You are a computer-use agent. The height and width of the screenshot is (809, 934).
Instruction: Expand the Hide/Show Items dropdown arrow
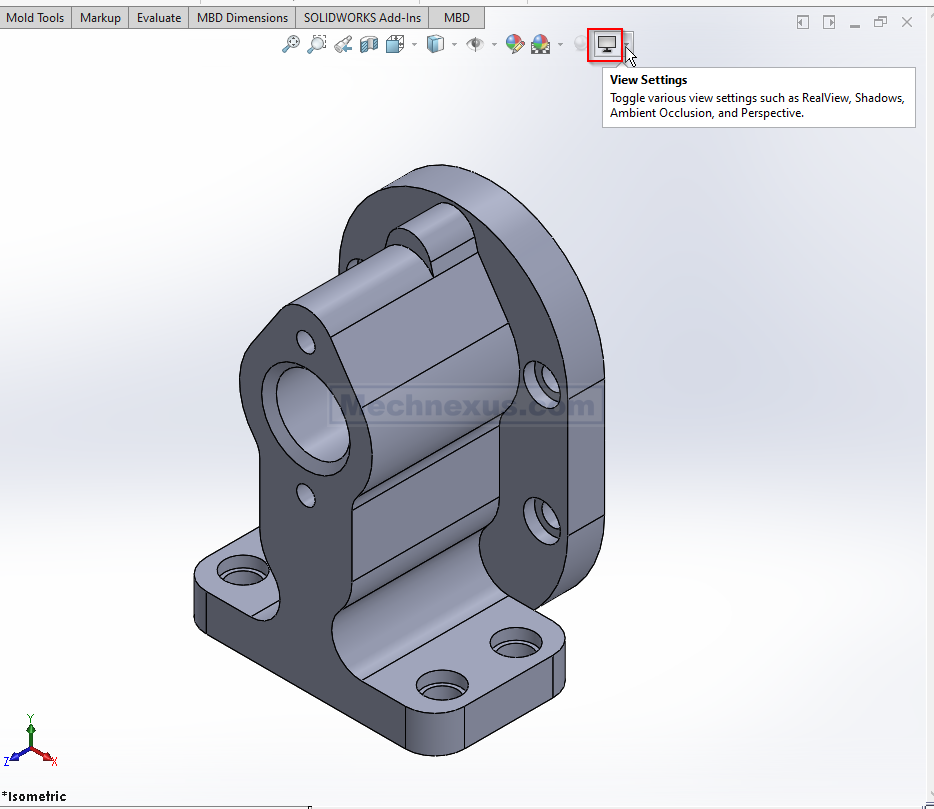tap(494, 44)
